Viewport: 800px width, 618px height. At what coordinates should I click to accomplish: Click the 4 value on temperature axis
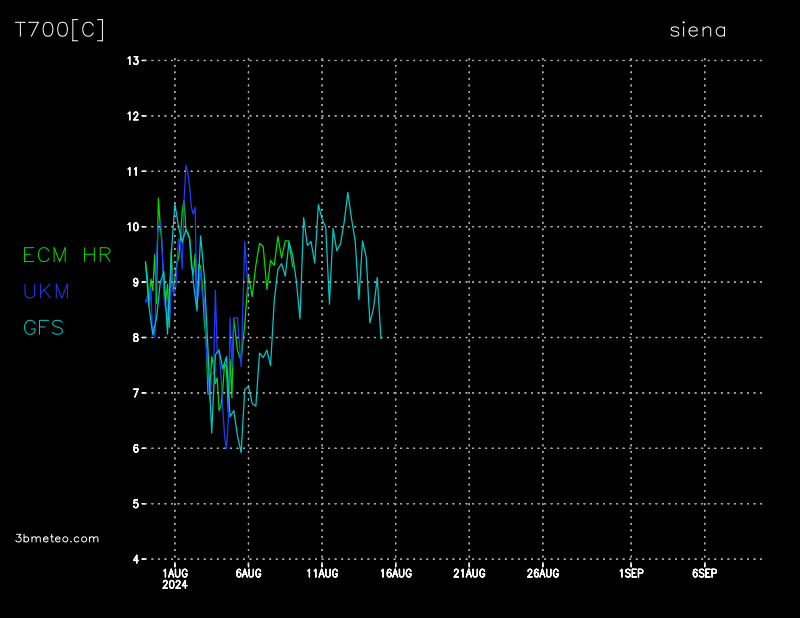(135, 559)
